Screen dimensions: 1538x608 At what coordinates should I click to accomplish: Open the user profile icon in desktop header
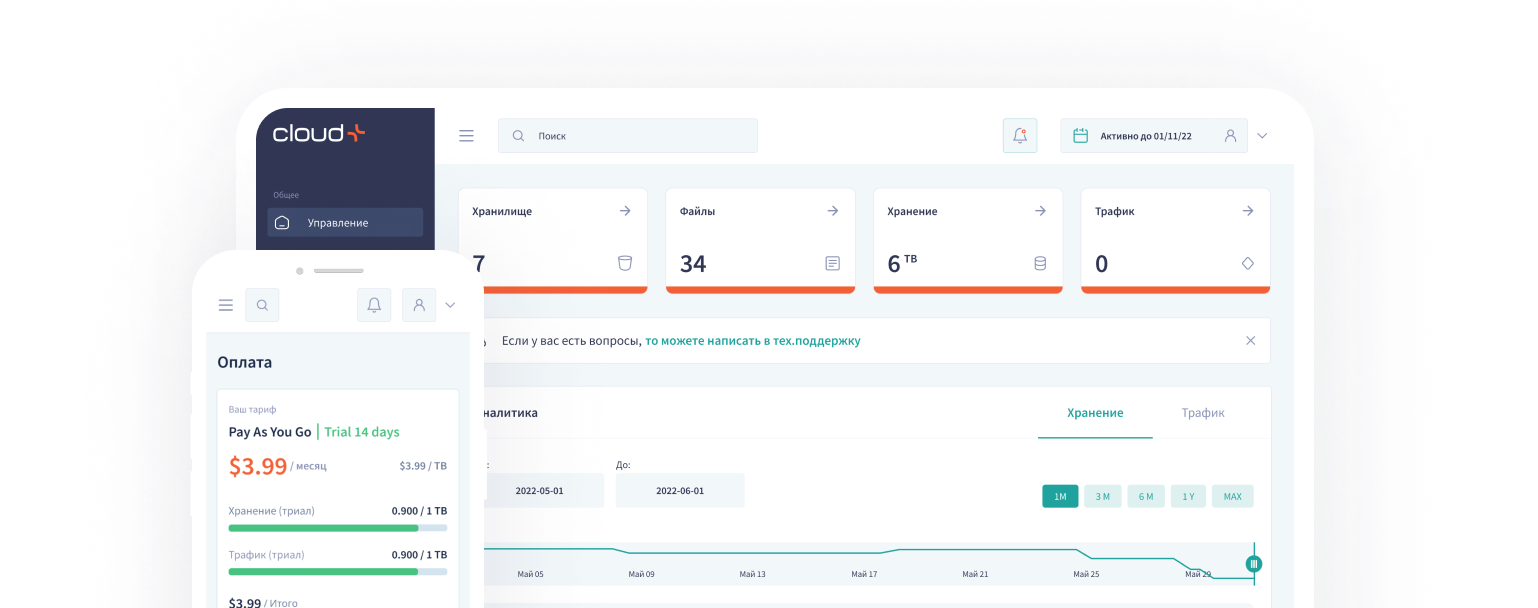pyautogui.click(x=1231, y=136)
